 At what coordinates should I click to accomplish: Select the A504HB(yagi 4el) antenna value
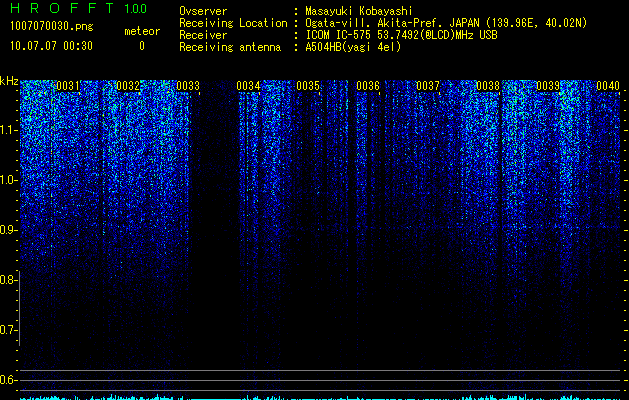point(353,47)
